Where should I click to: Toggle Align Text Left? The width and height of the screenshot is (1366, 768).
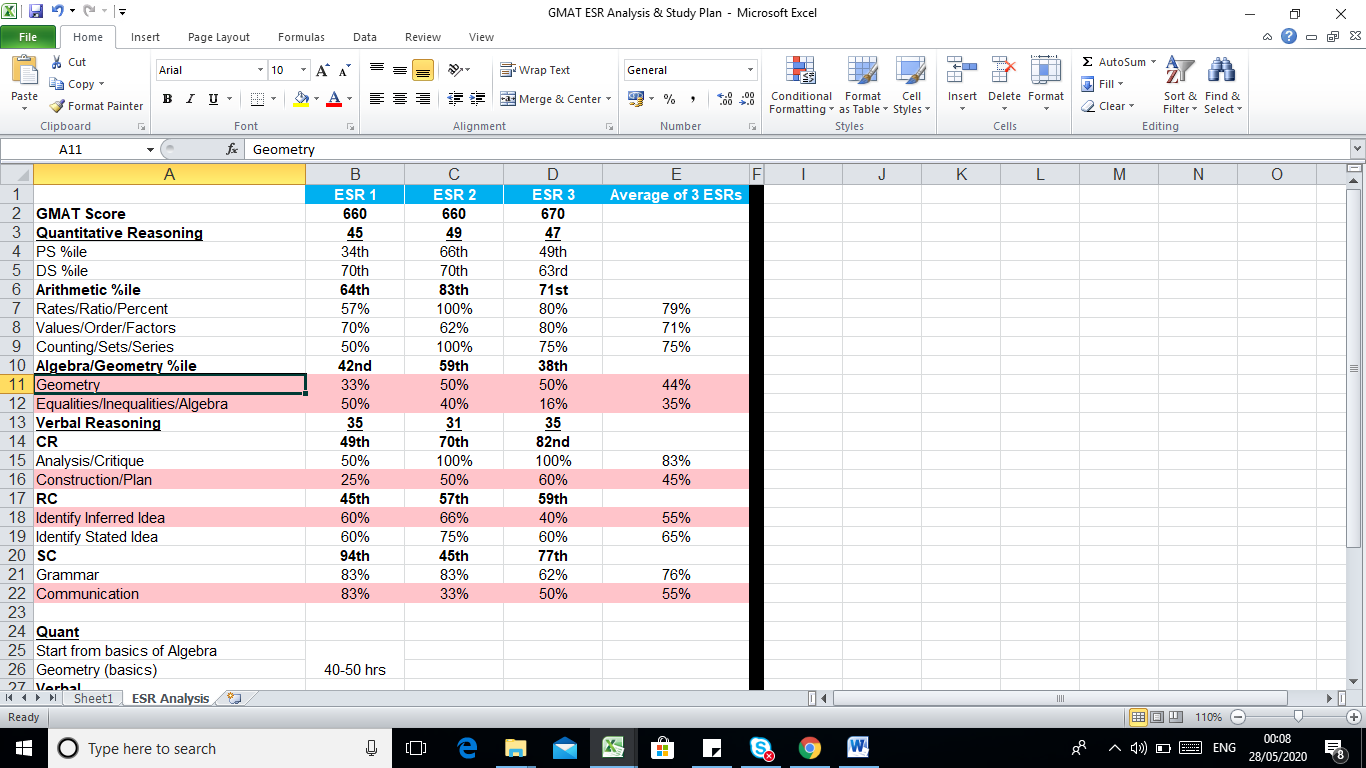pos(377,99)
